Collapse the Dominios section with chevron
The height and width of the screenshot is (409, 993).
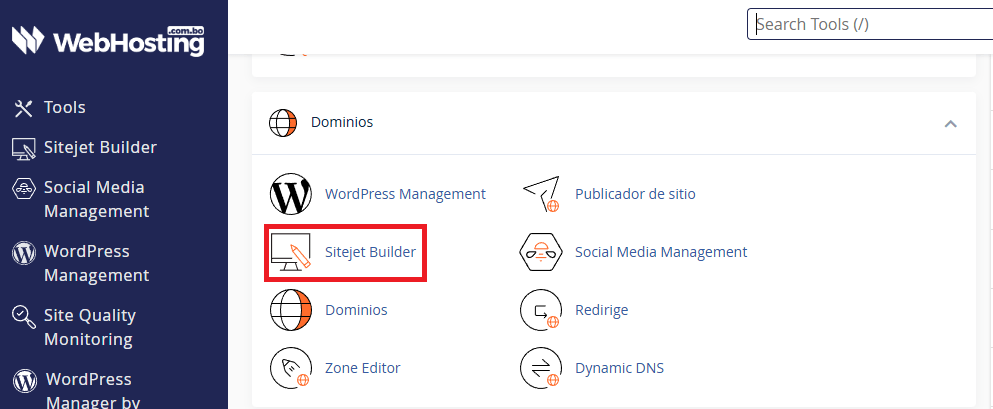coord(950,123)
